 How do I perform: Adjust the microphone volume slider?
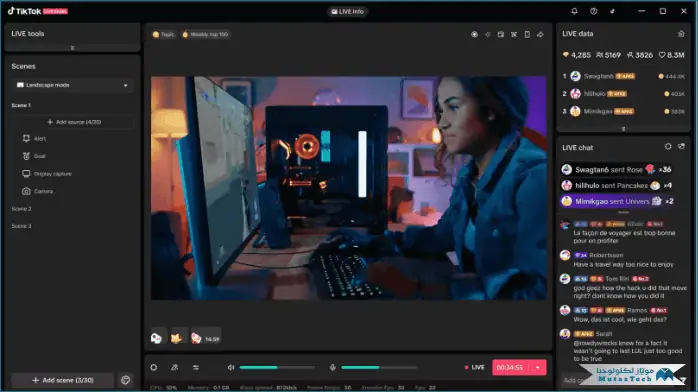(379, 368)
